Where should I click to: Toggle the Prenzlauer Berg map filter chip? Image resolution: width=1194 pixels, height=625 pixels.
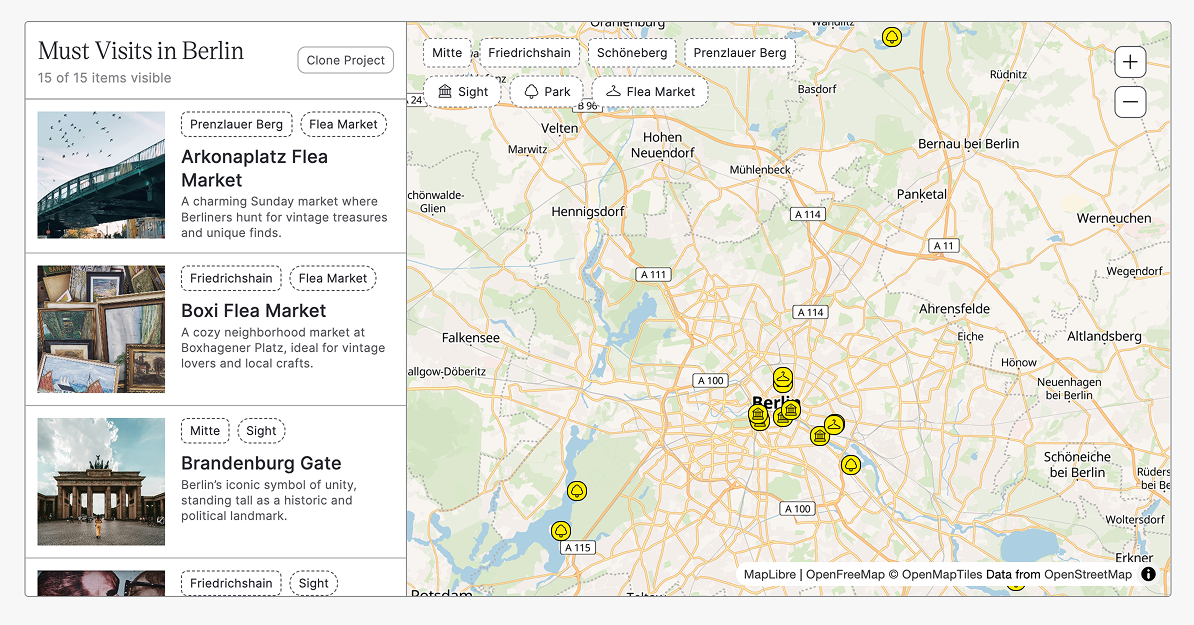point(739,53)
